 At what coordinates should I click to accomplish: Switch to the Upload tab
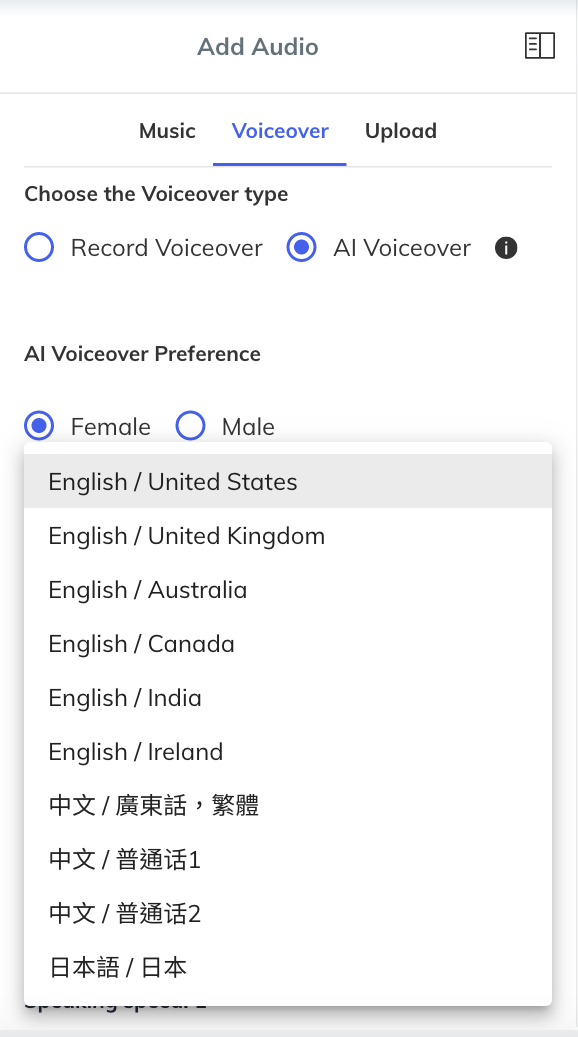(400, 131)
